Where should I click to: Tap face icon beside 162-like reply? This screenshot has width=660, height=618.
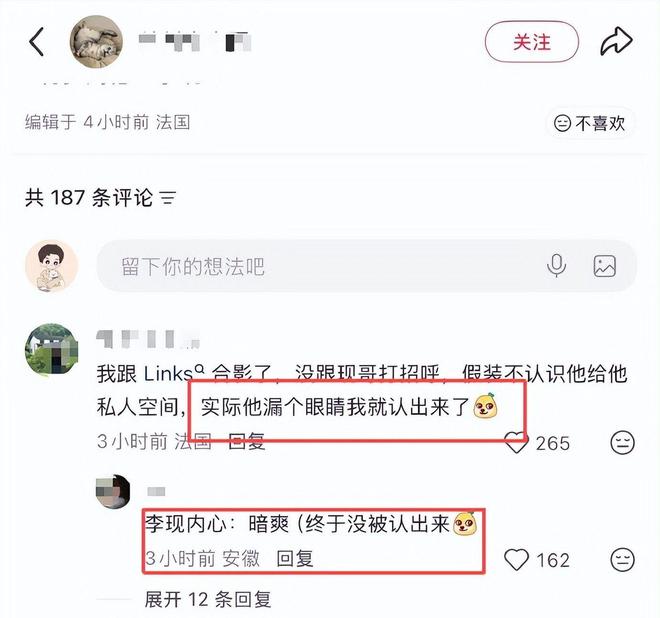click(622, 559)
